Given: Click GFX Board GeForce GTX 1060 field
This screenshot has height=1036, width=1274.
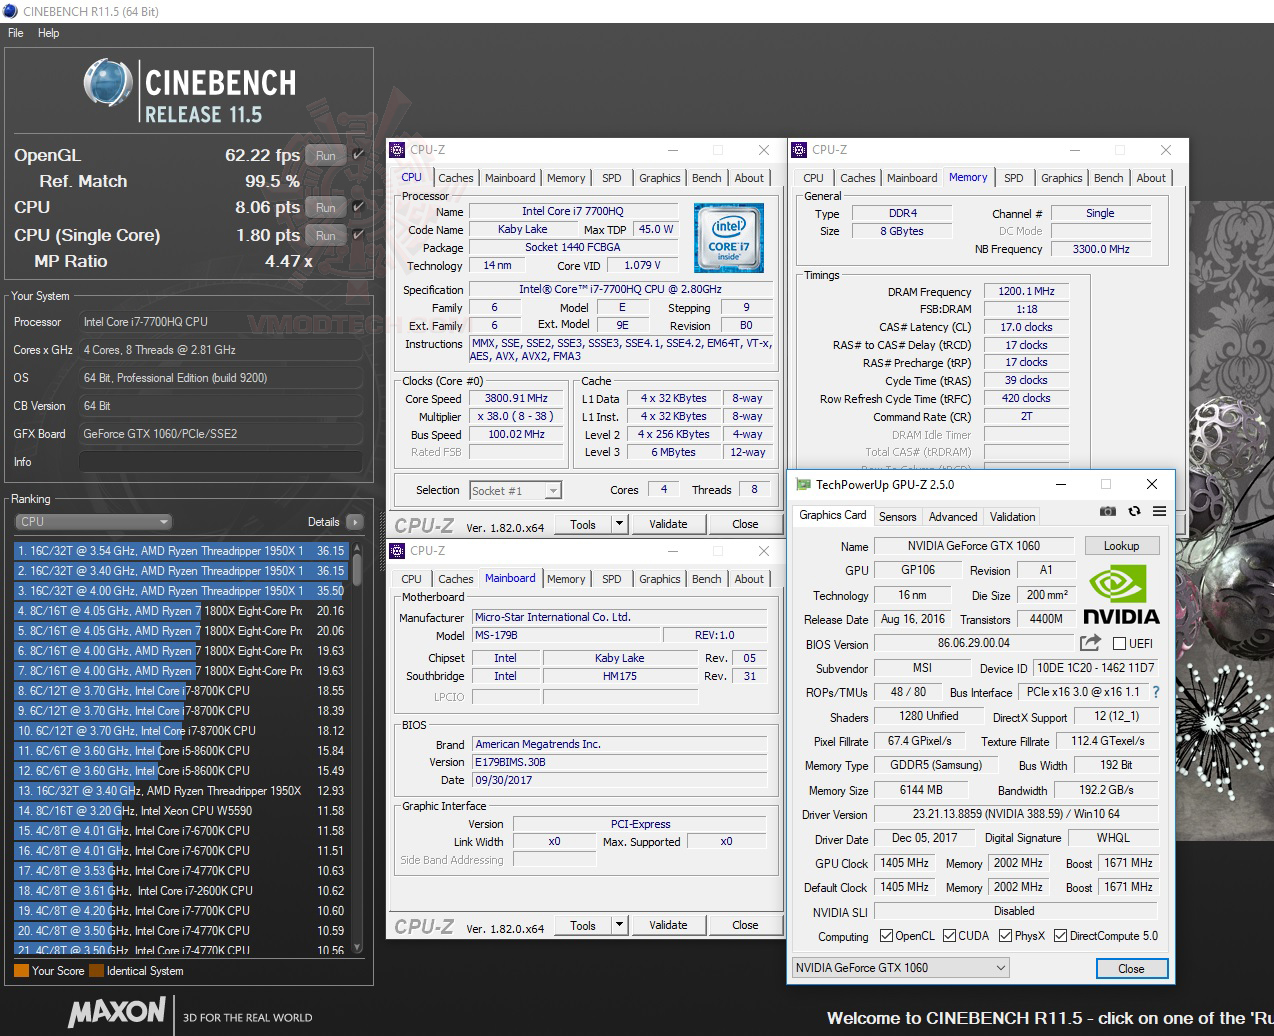Looking at the screenshot, I should pos(220,434).
